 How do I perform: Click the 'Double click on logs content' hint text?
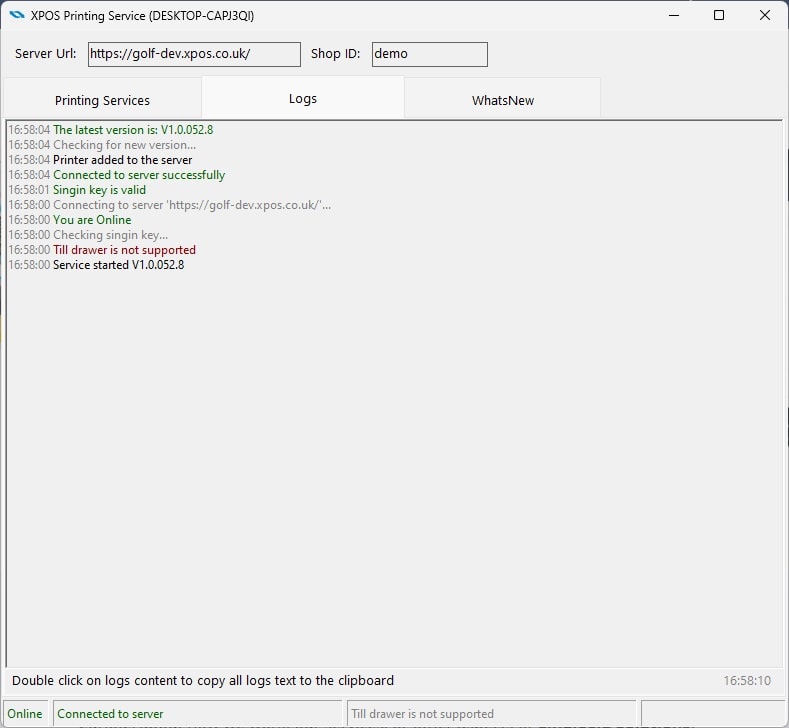(x=203, y=681)
